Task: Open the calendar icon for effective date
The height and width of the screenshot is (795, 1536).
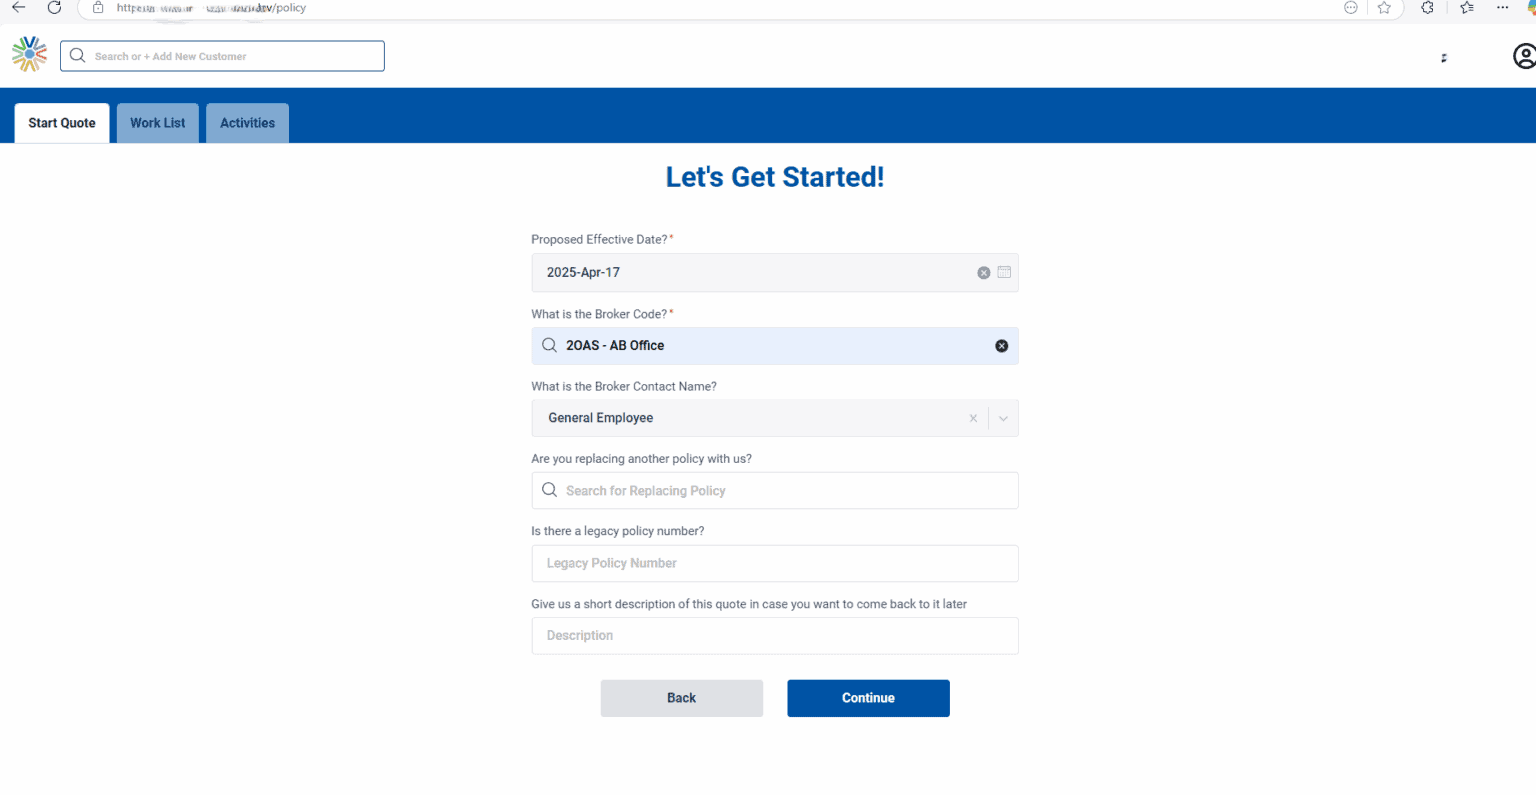Action: tap(1004, 272)
